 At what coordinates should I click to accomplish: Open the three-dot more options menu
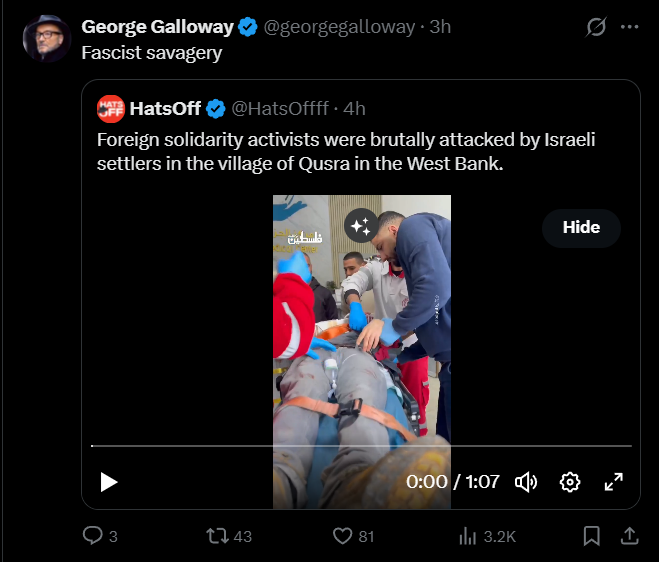(x=629, y=27)
